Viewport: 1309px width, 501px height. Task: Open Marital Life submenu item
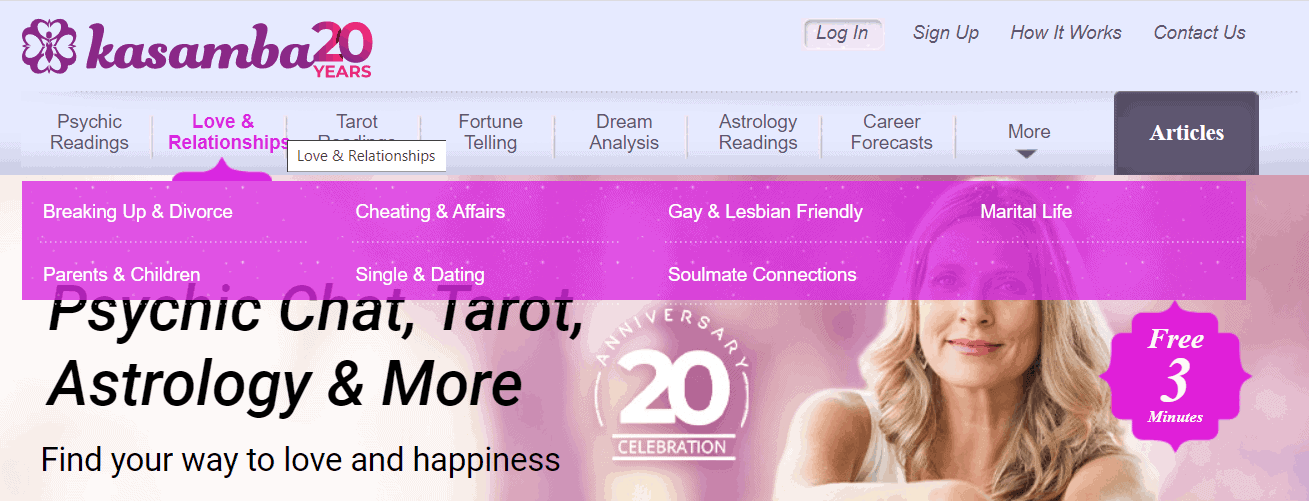pos(1026,212)
